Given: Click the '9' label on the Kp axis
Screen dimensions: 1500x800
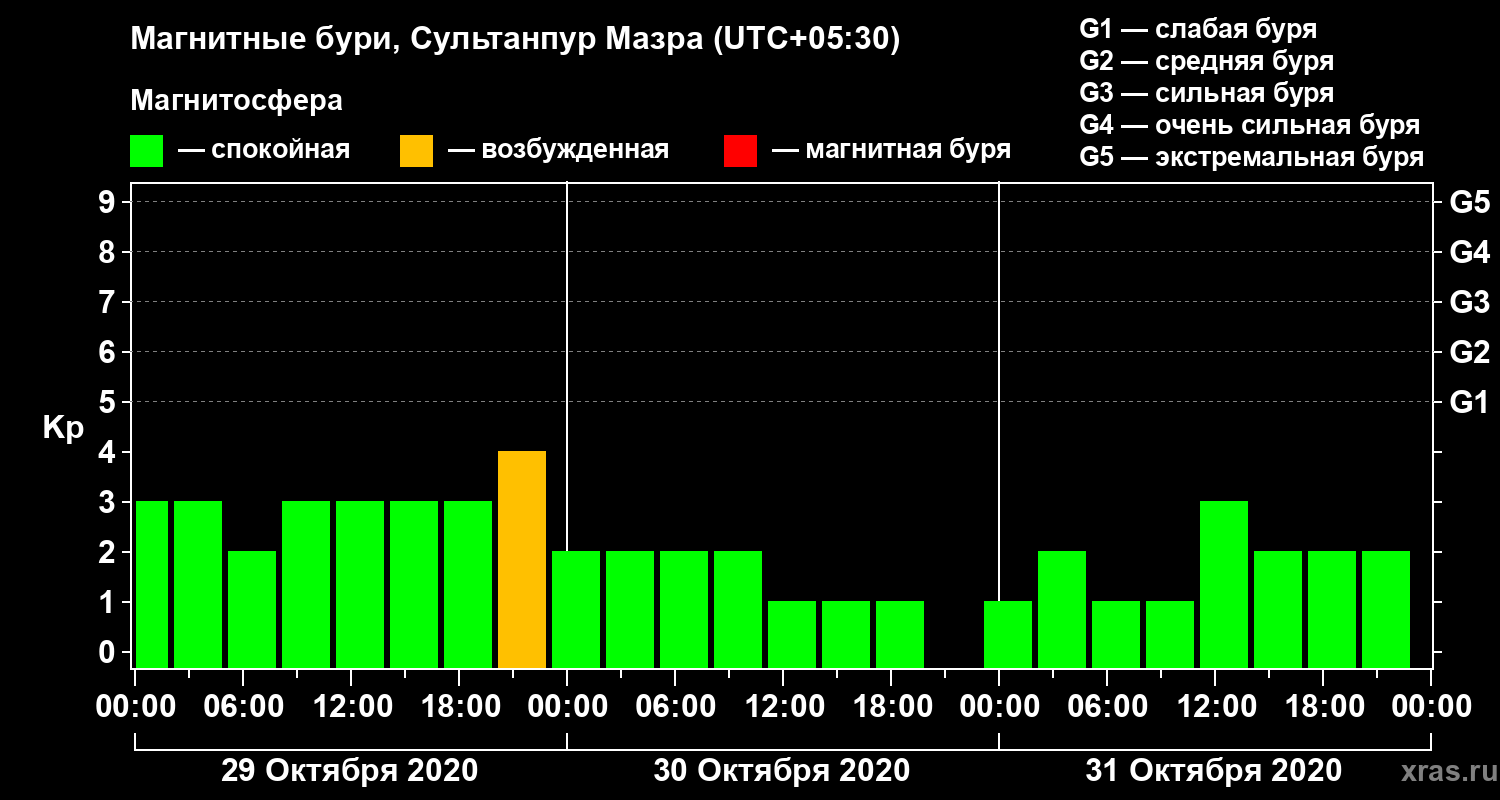Looking at the screenshot, I should click(109, 202).
